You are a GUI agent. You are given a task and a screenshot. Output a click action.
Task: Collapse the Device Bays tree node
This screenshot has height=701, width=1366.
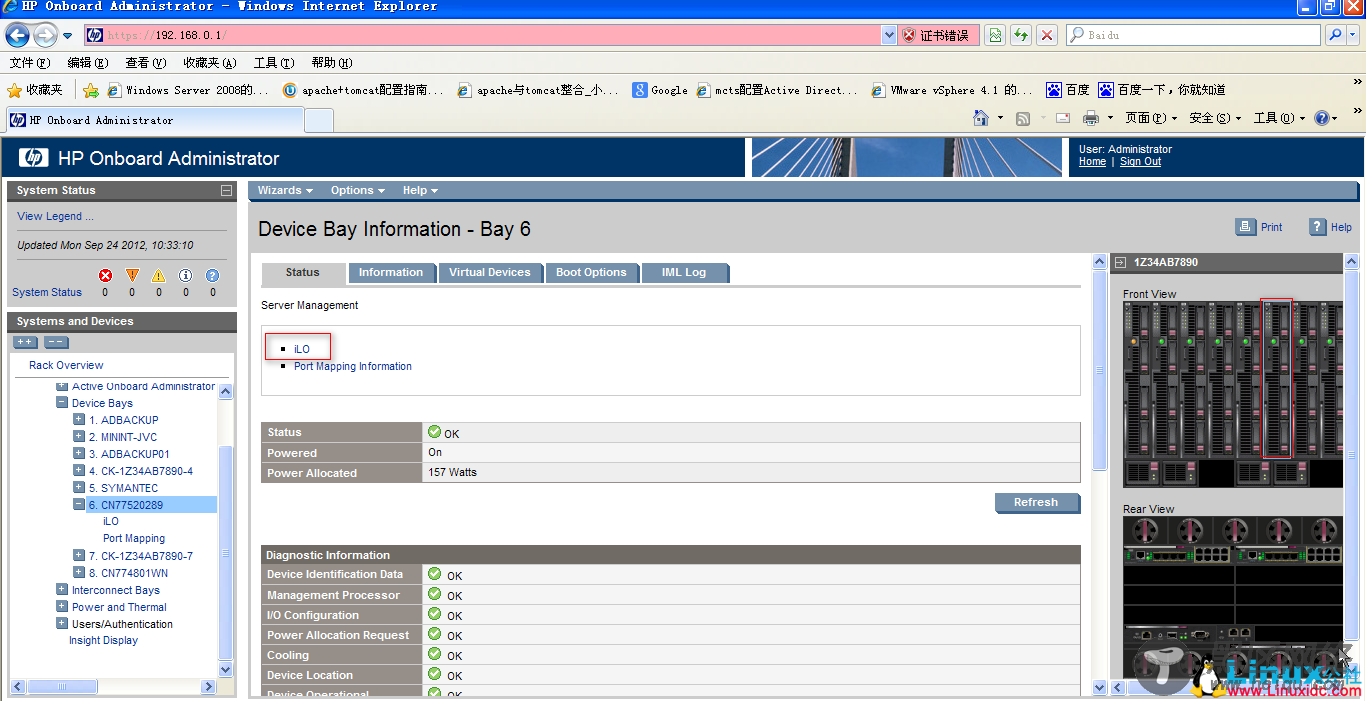pos(62,403)
